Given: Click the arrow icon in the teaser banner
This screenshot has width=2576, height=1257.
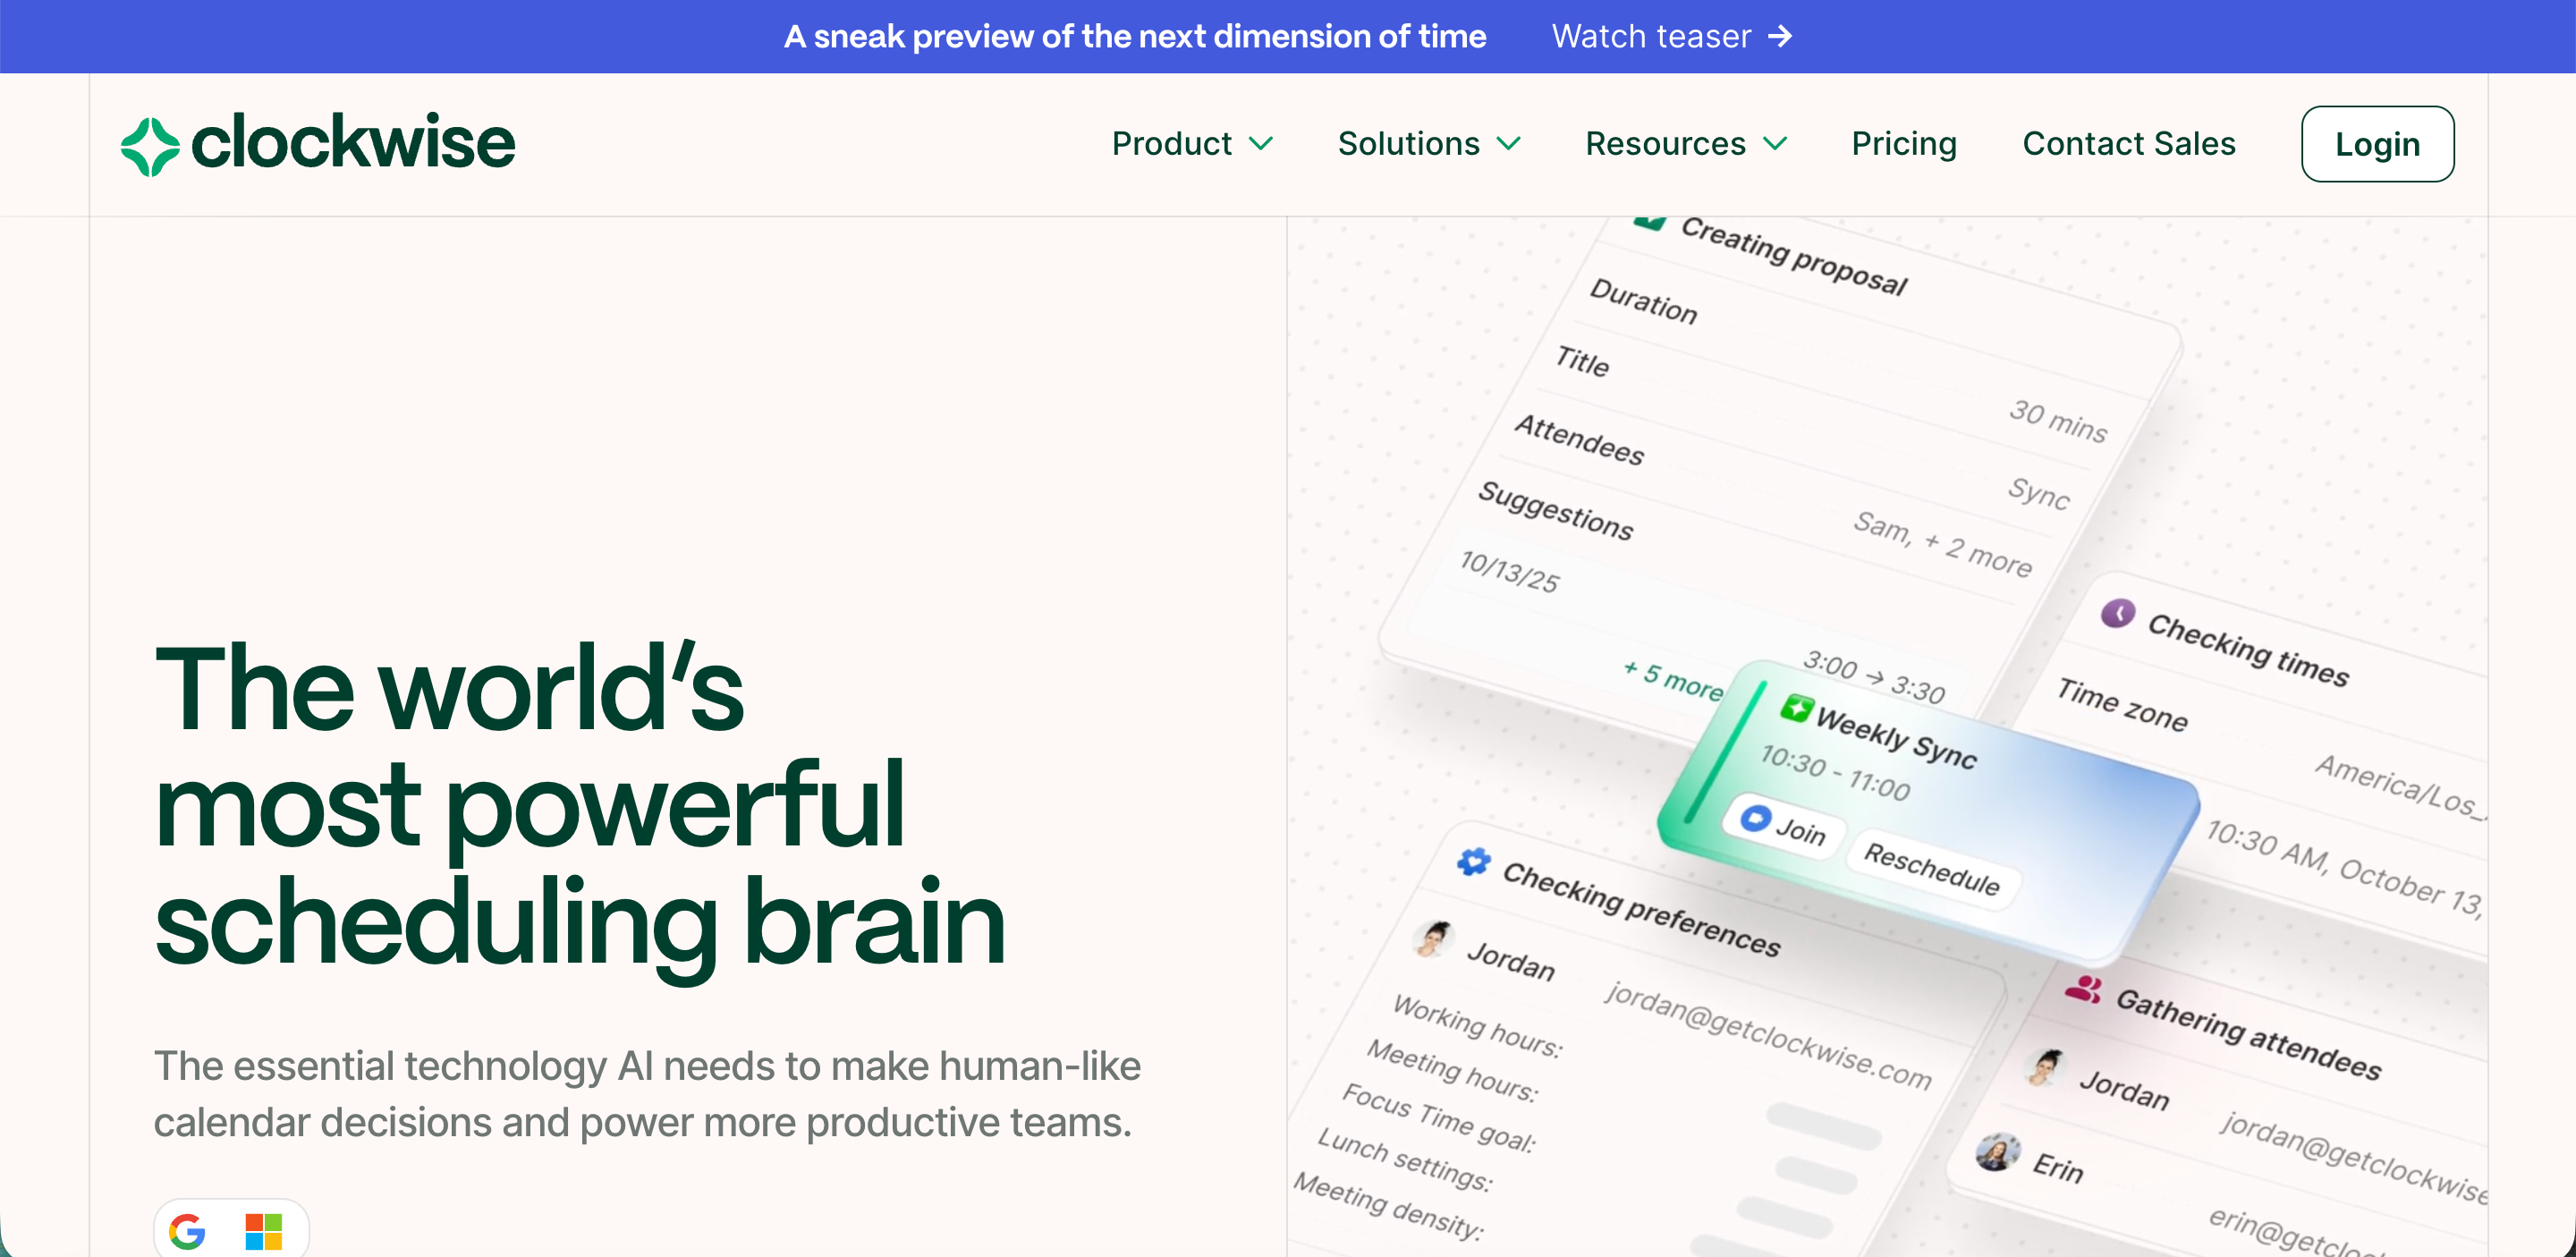Looking at the screenshot, I should (1781, 36).
